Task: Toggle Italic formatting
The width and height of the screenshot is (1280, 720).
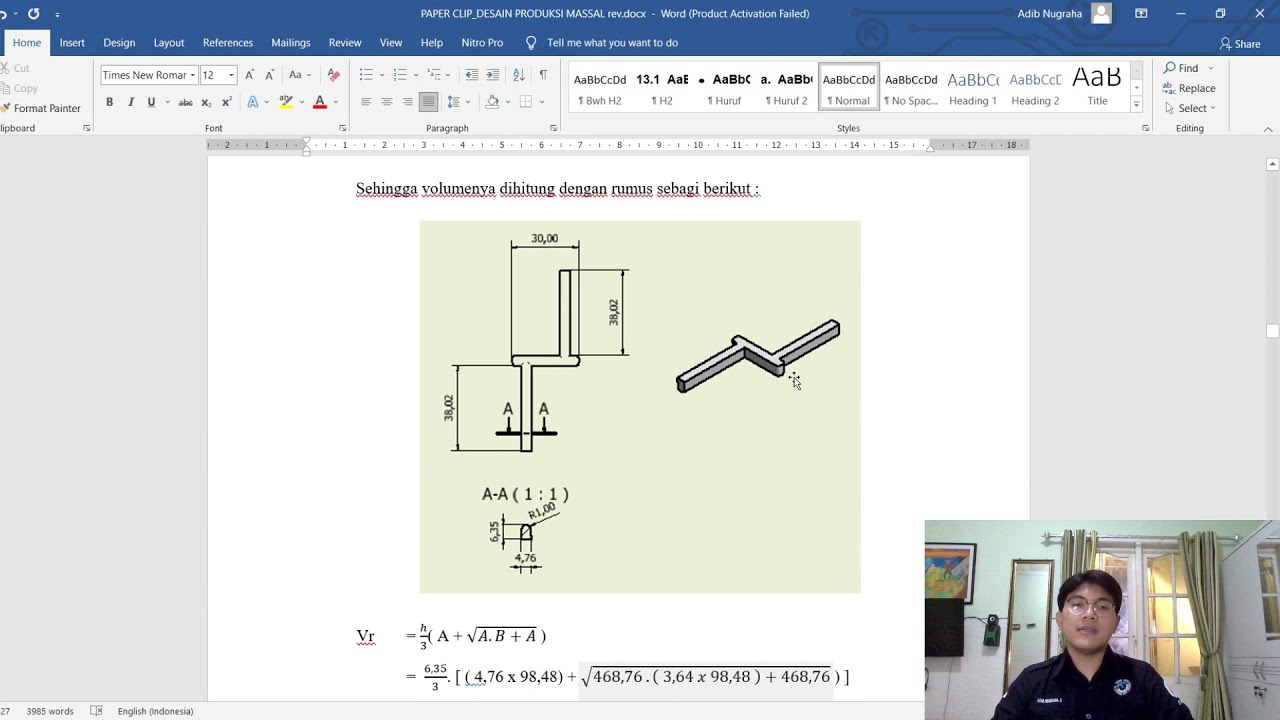Action: click(130, 102)
